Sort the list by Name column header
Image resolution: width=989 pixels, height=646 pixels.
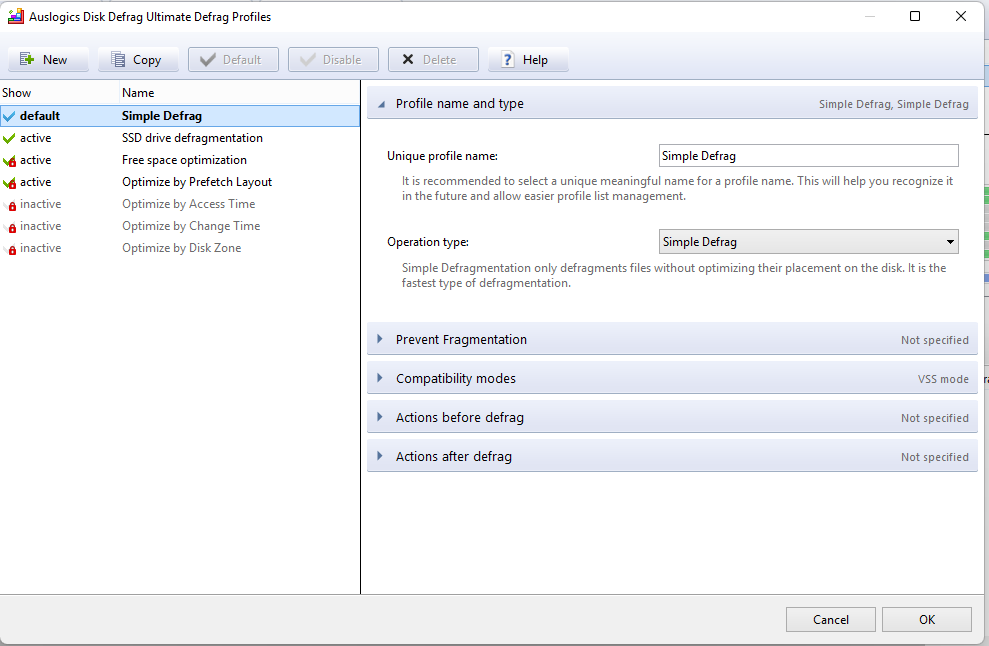tap(138, 93)
